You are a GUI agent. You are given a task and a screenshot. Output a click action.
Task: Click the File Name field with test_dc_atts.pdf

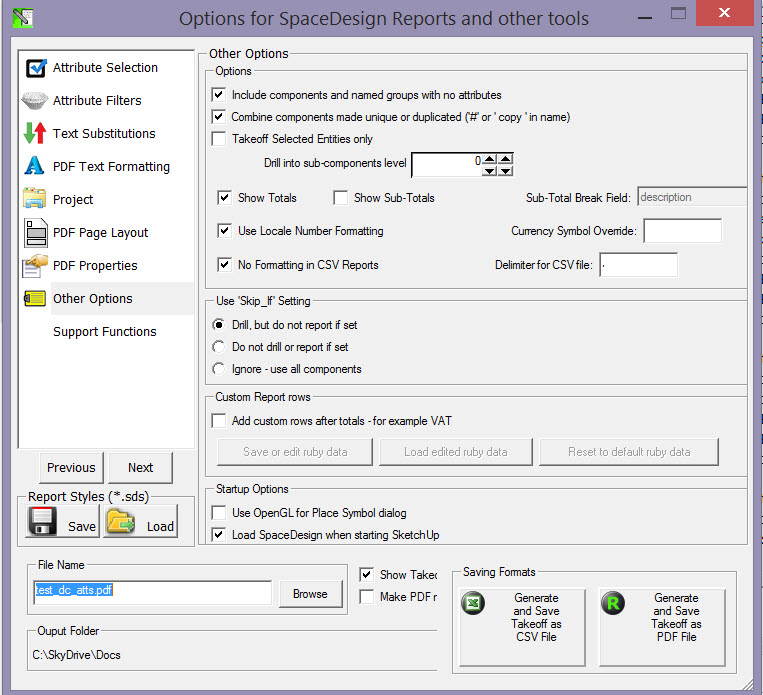pyautogui.click(x=153, y=592)
